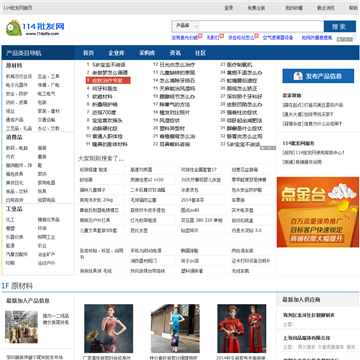The height and width of the screenshot is (360, 360).
Task: Click ranked item 9 动脉硬化症
Action: (104, 128)
